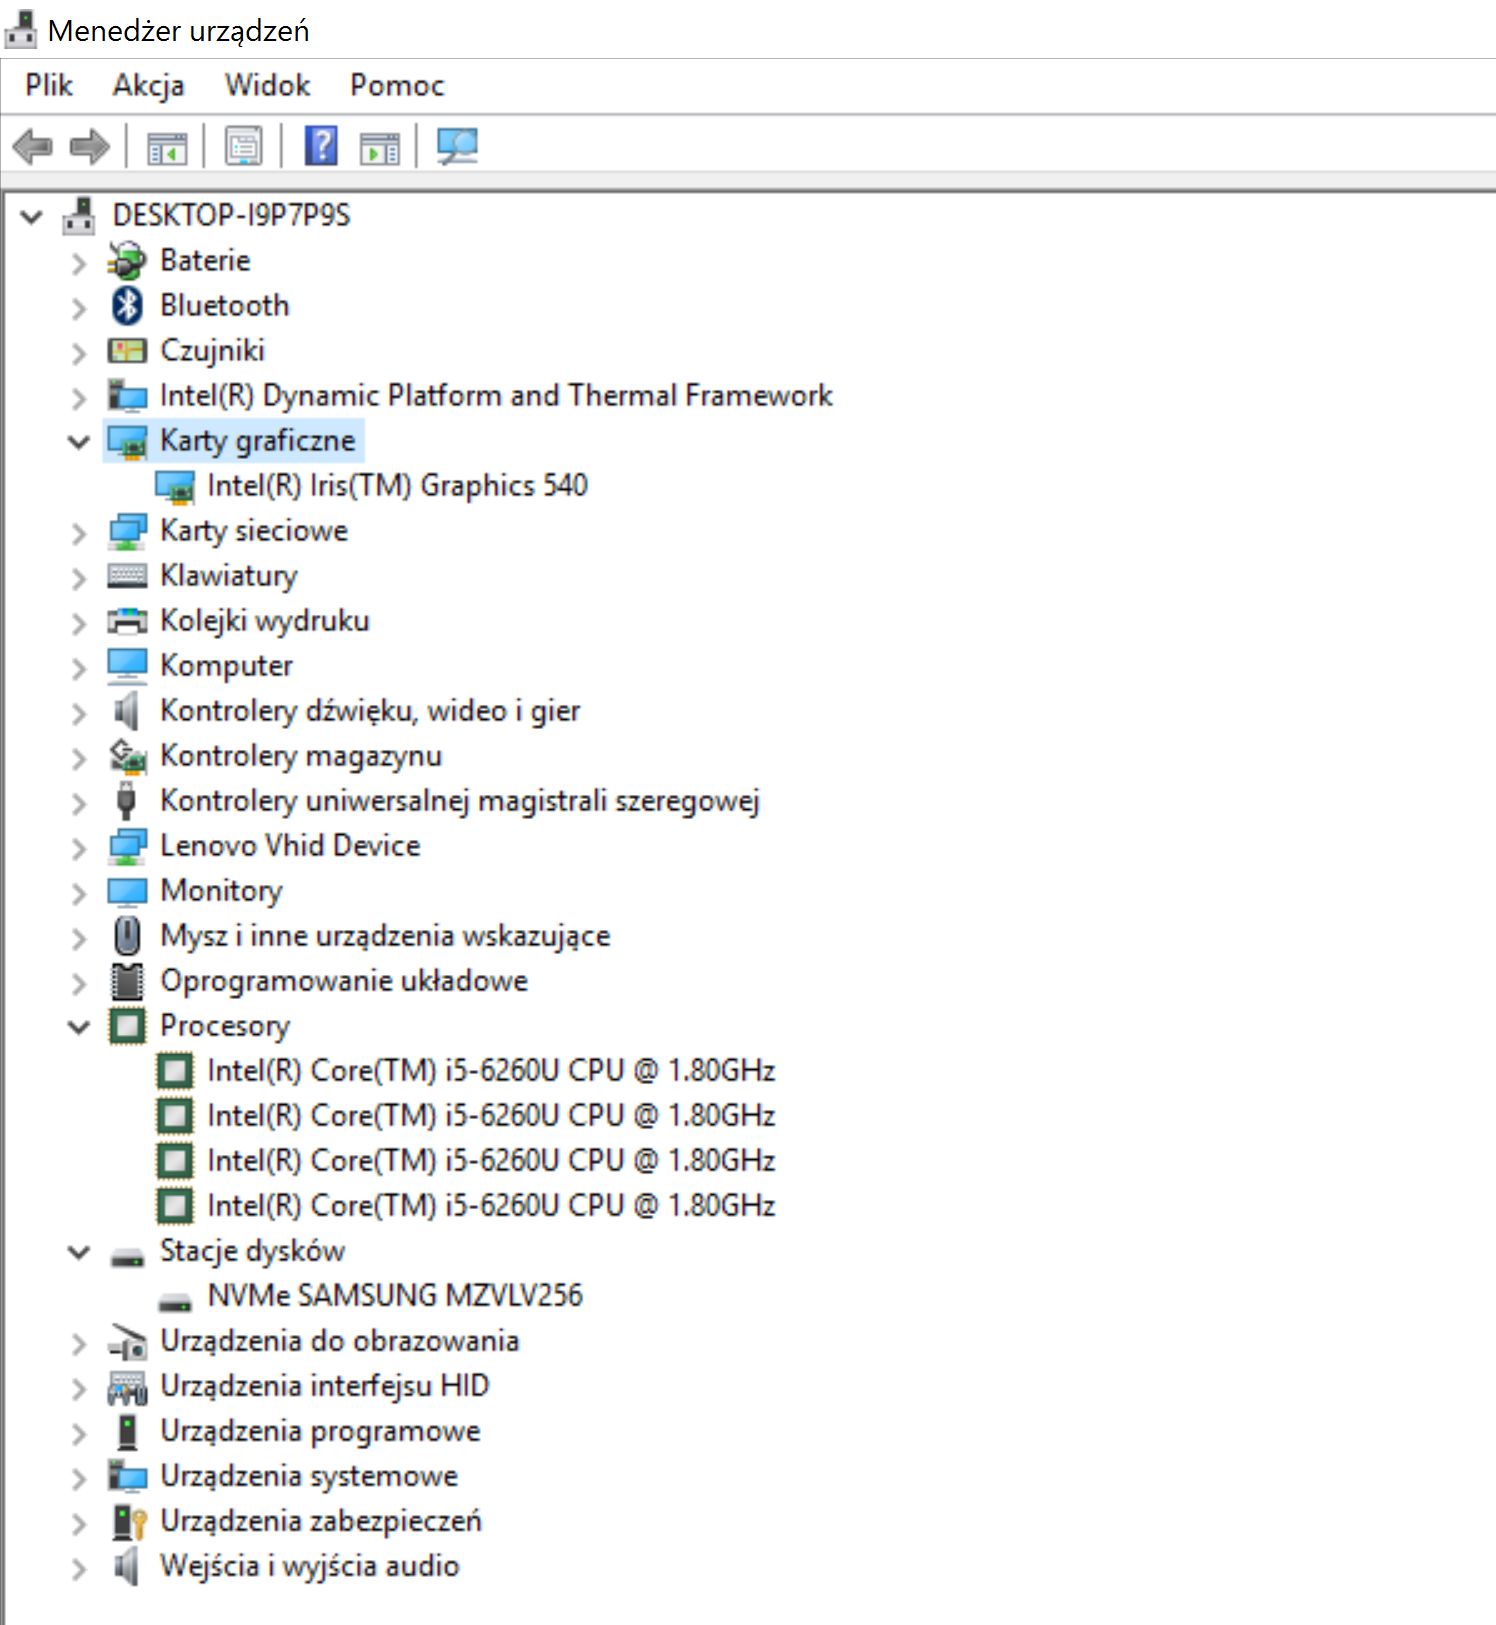1496x1625 pixels.
Task: Expand the Bluetooth category
Action: tap(79, 308)
